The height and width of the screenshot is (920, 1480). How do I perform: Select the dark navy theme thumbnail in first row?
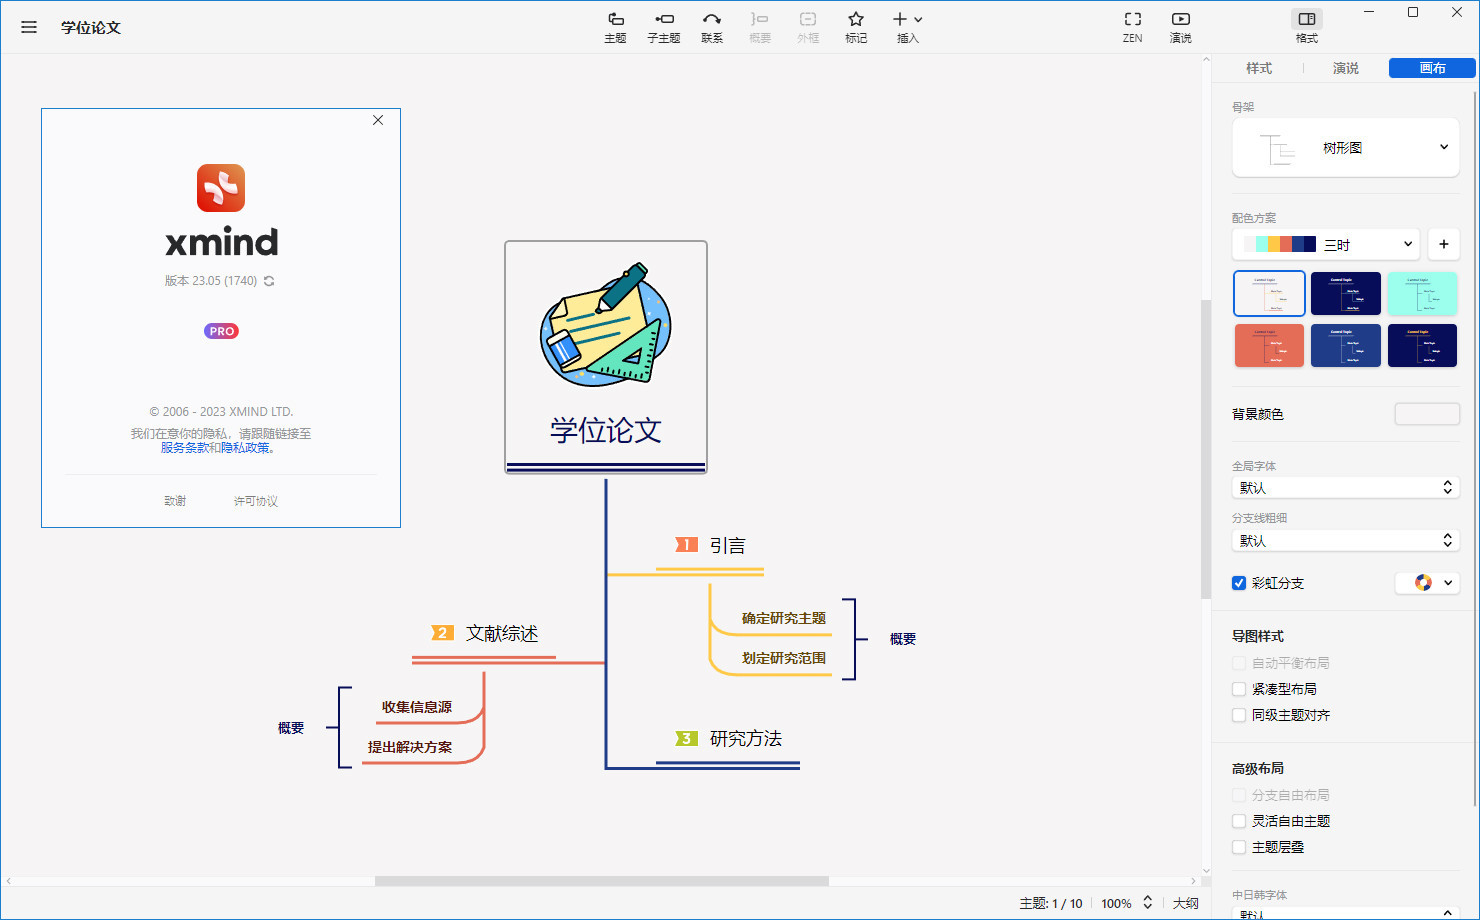pyautogui.click(x=1346, y=293)
